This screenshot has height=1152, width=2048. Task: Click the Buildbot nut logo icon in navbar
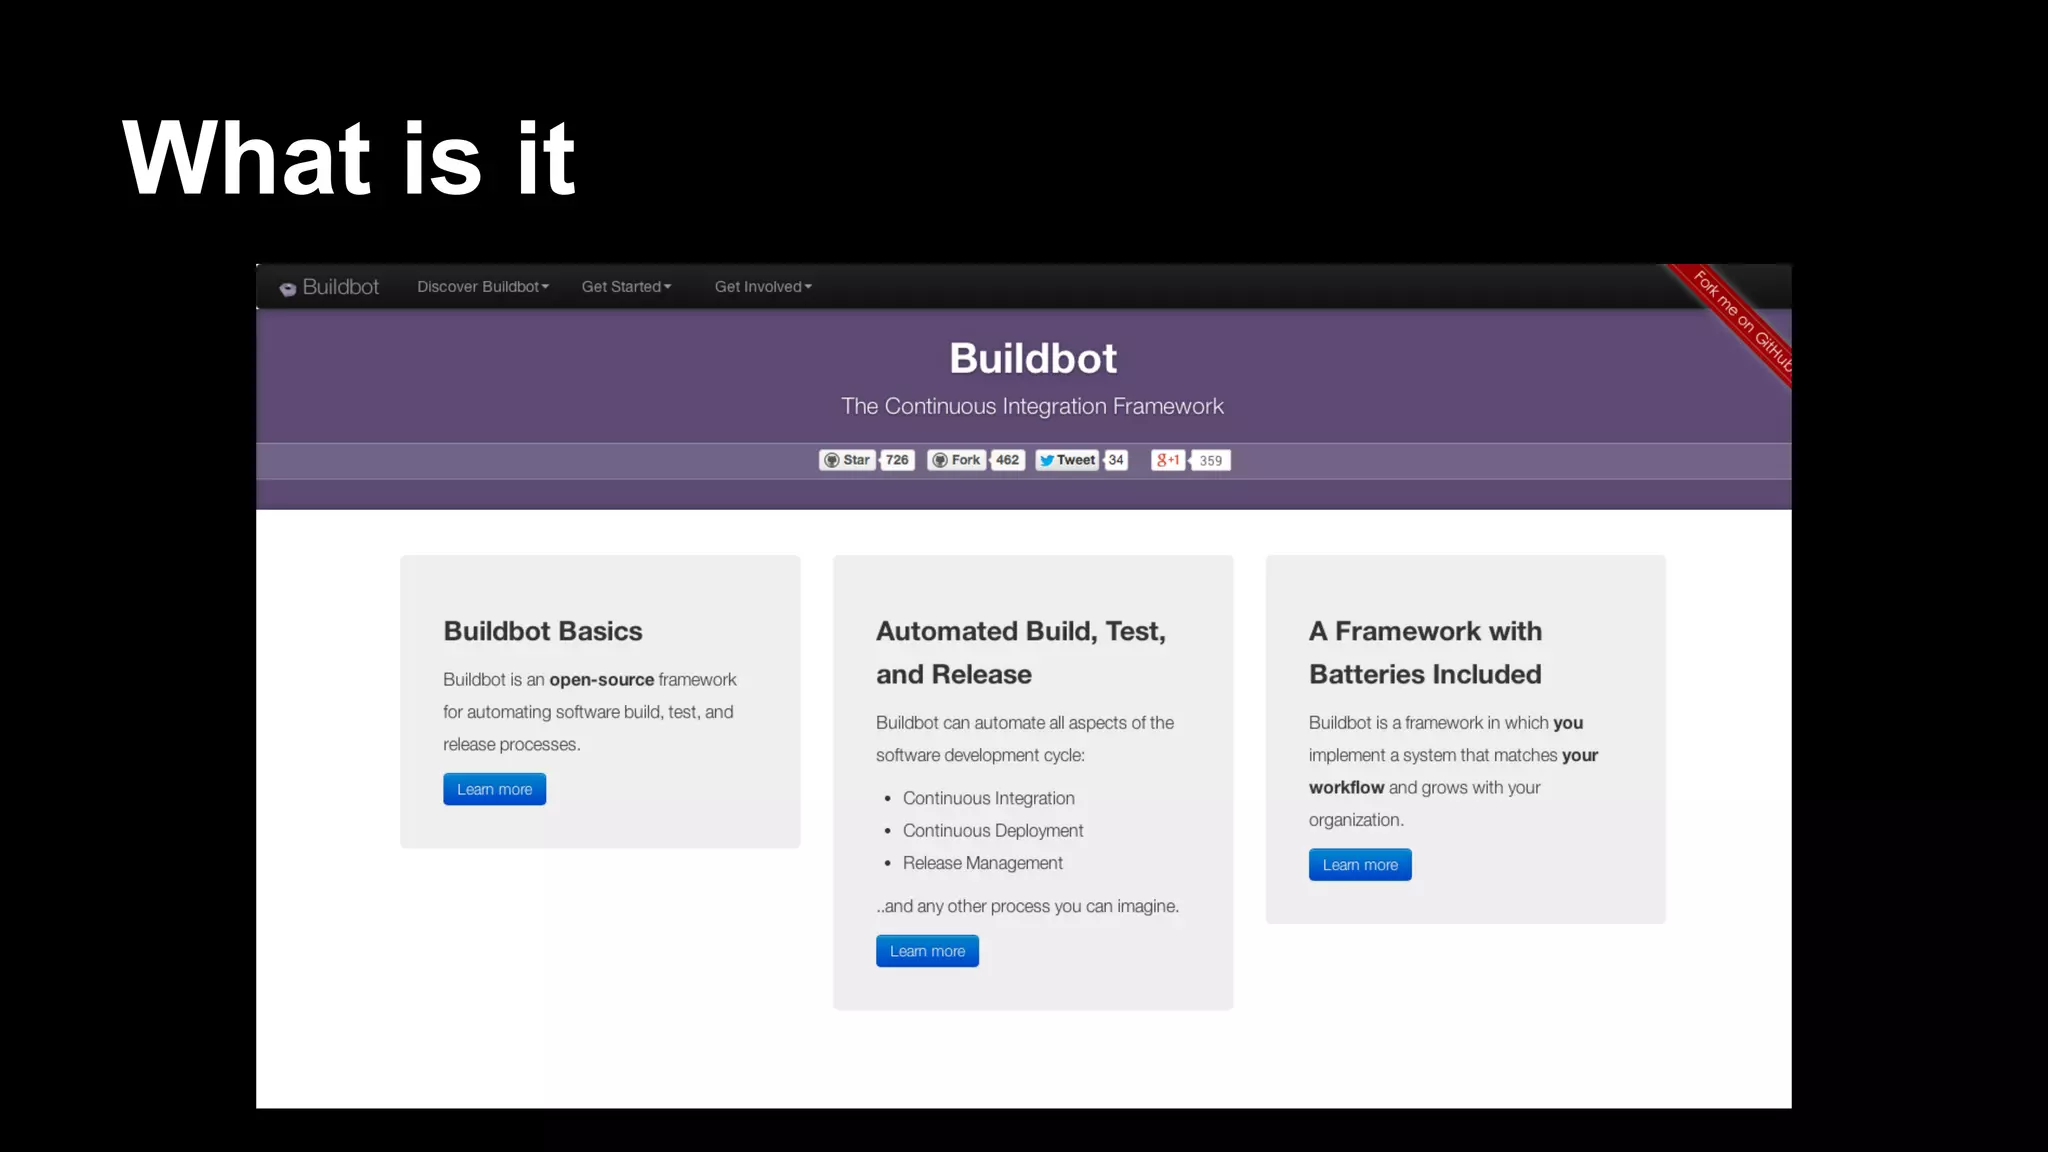(288, 289)
